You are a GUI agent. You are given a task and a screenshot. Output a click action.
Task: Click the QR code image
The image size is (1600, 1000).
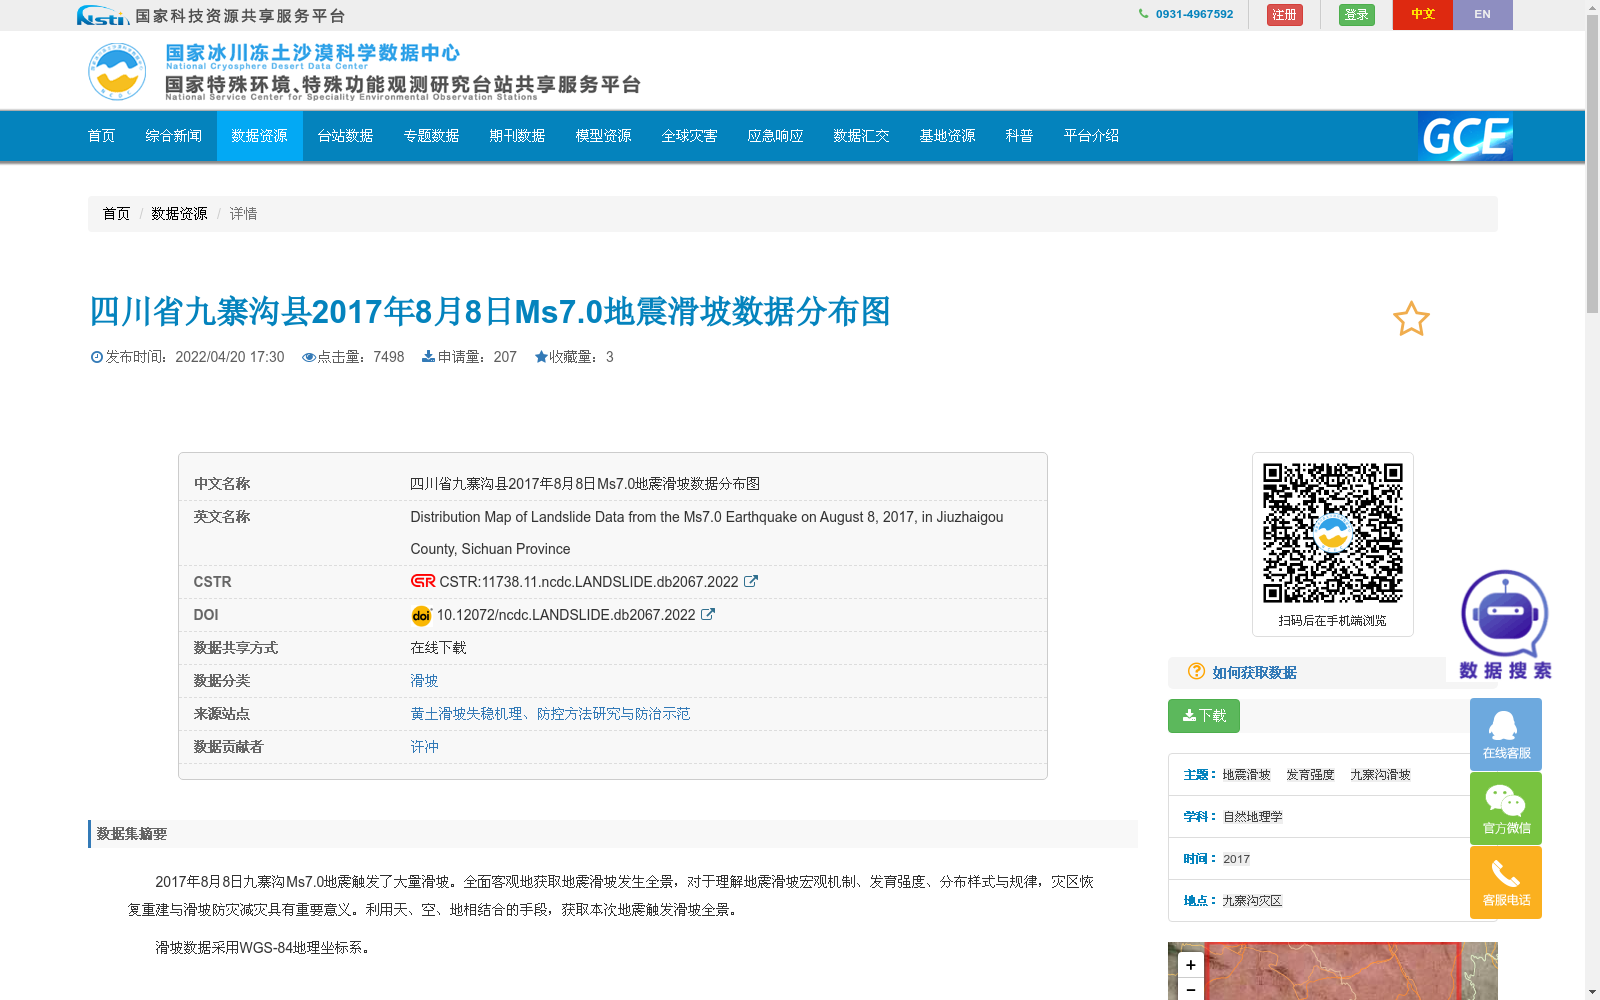1333,533
